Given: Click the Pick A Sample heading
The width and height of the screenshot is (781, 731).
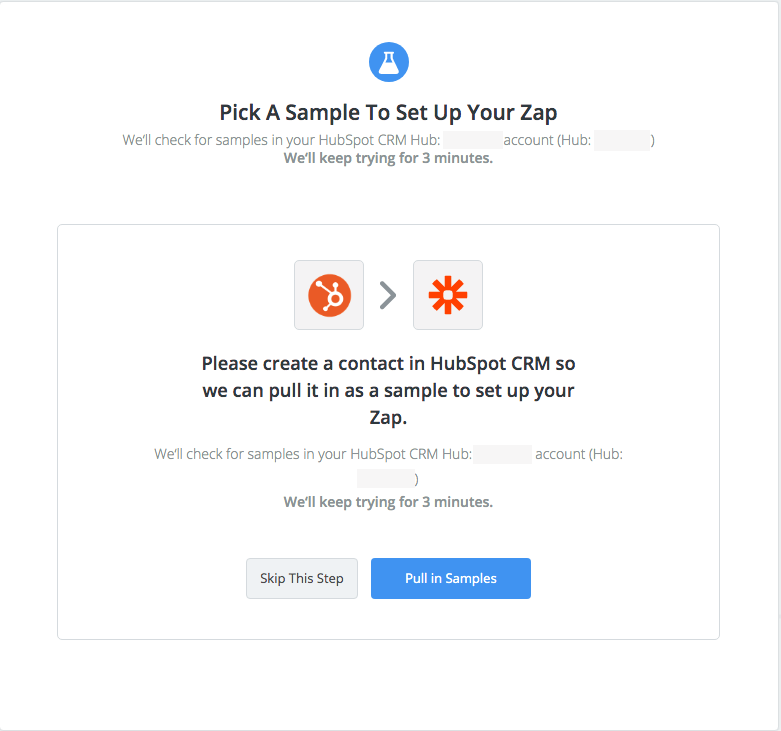Looking at the screenshot, I should [x=389, y=113].
